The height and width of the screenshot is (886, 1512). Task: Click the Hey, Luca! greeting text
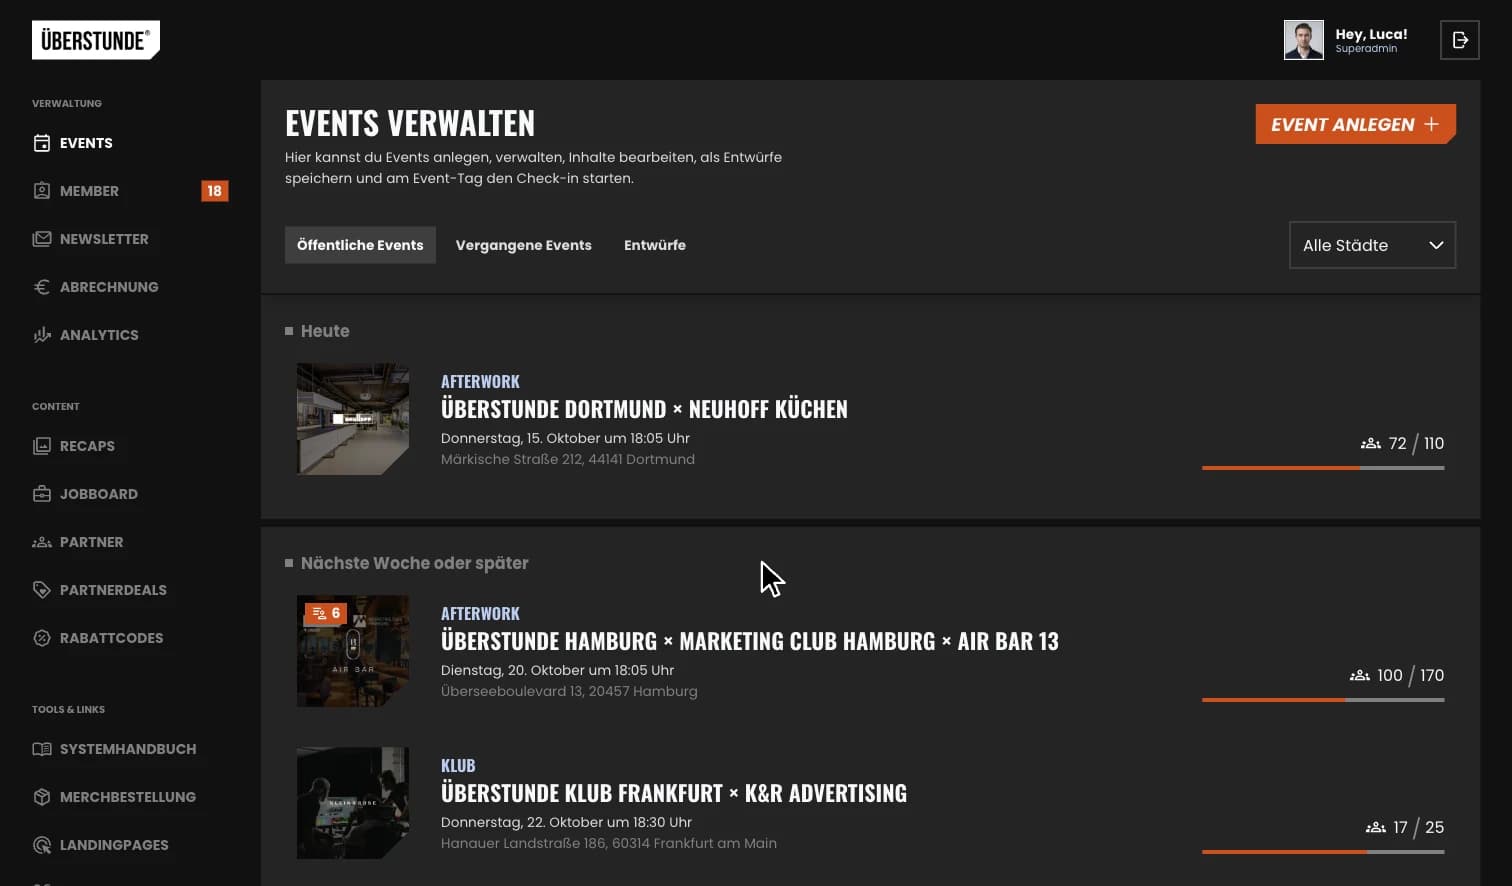1371,34
